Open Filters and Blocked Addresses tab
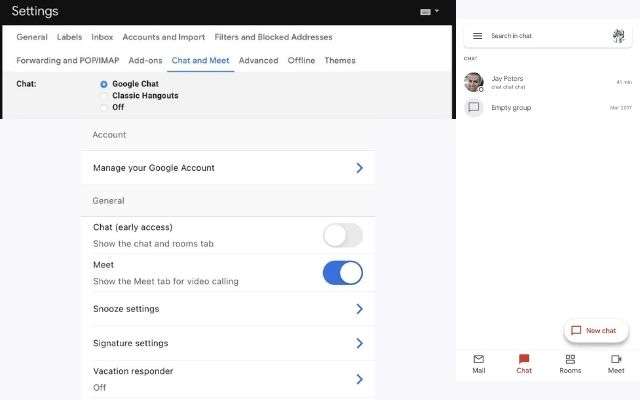The width and height of the screenshot is (640, 400). pos(273,37)
